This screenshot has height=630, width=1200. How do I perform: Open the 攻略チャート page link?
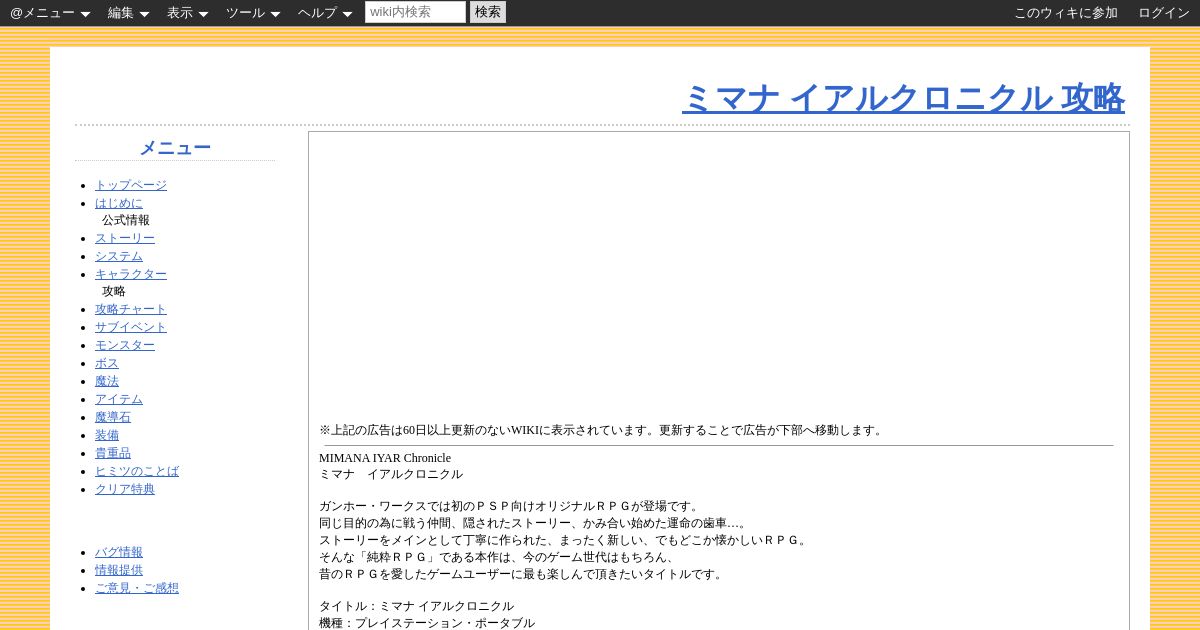(131, 309)
